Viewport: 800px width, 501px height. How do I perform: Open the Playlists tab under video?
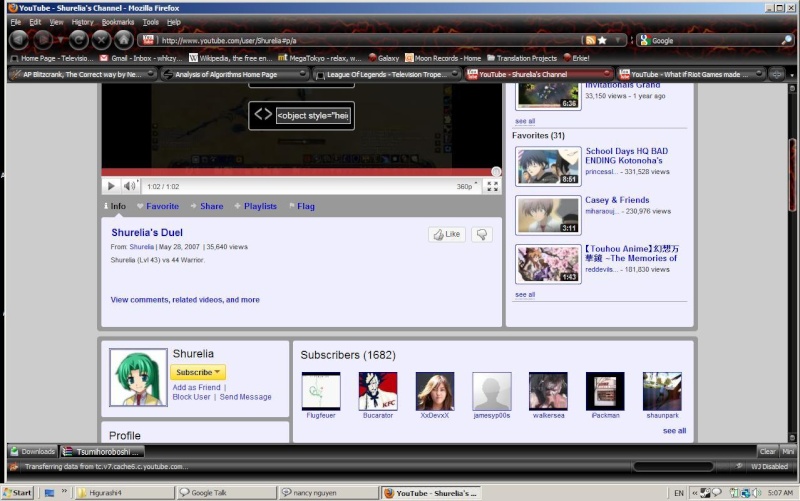(255, 206)
